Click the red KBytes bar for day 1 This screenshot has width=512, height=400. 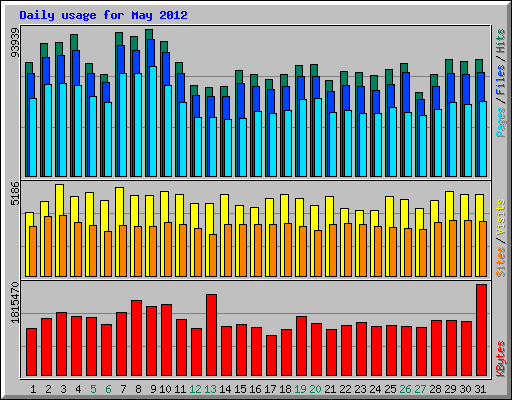31,352
